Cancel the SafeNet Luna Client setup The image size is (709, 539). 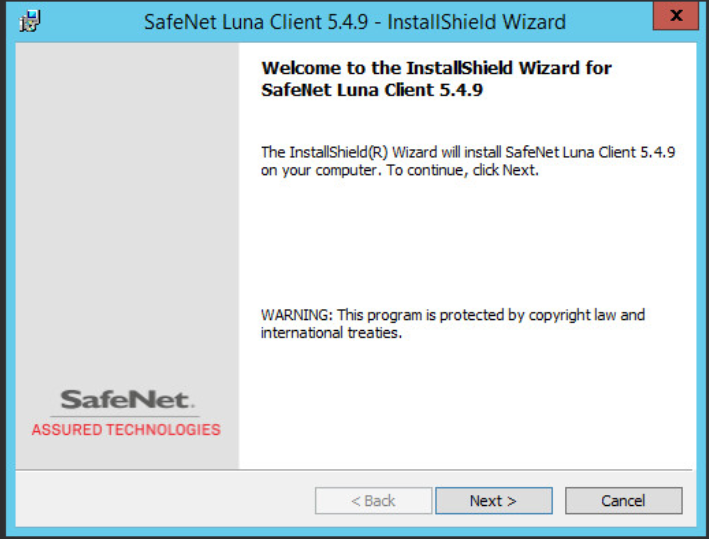click(623, 501)
